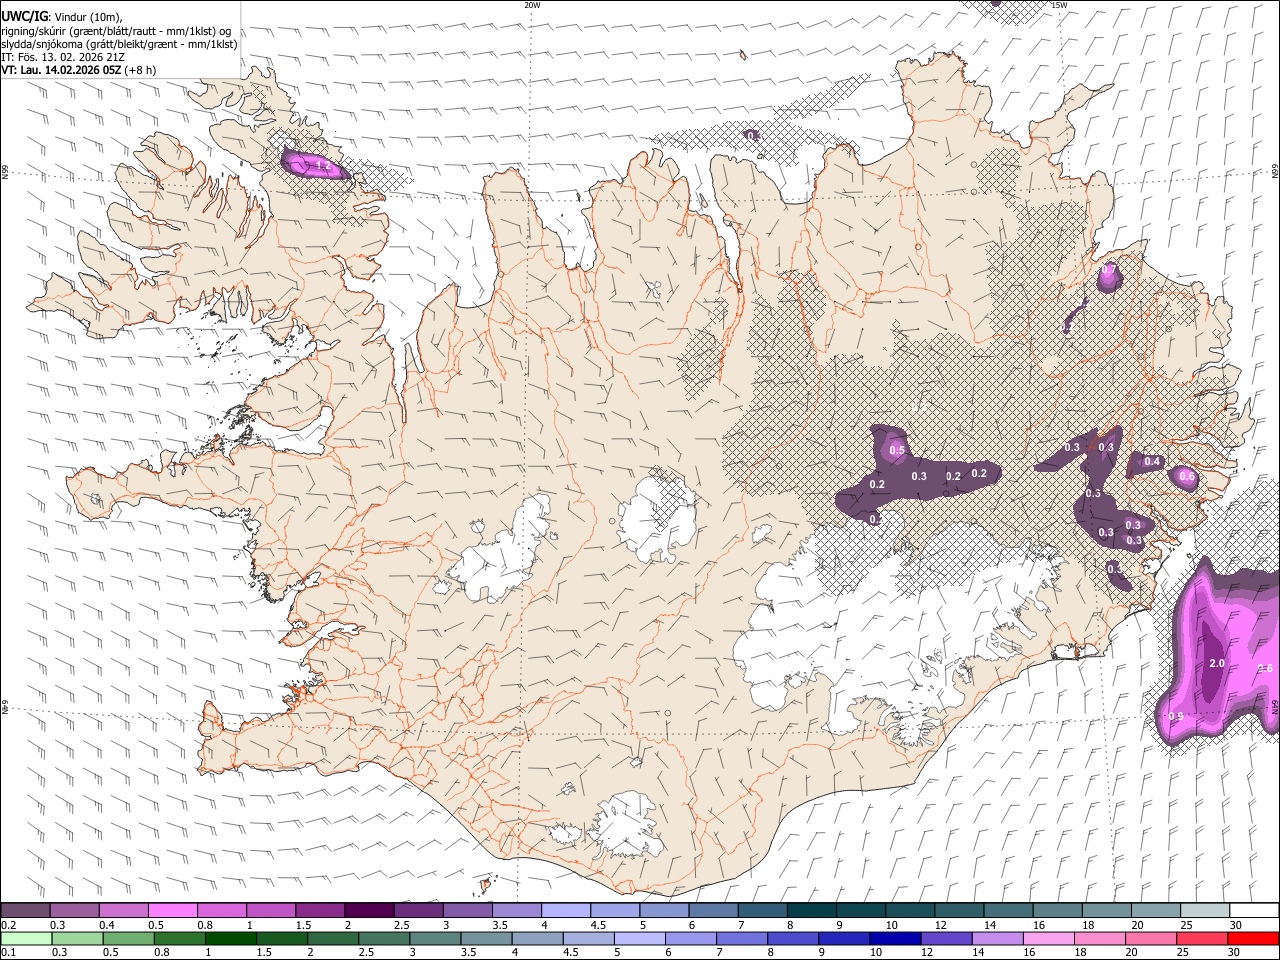The width and height of the screenshot is (1280, 960).
Task: Pick the bright pink 0.5 swatch in purple legend row
Action: 172,910
